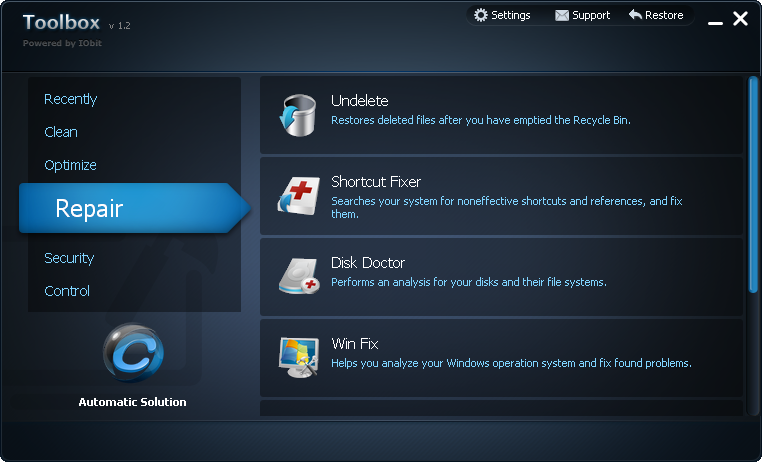Launch the Automatic Solution label

coord(132,402)
